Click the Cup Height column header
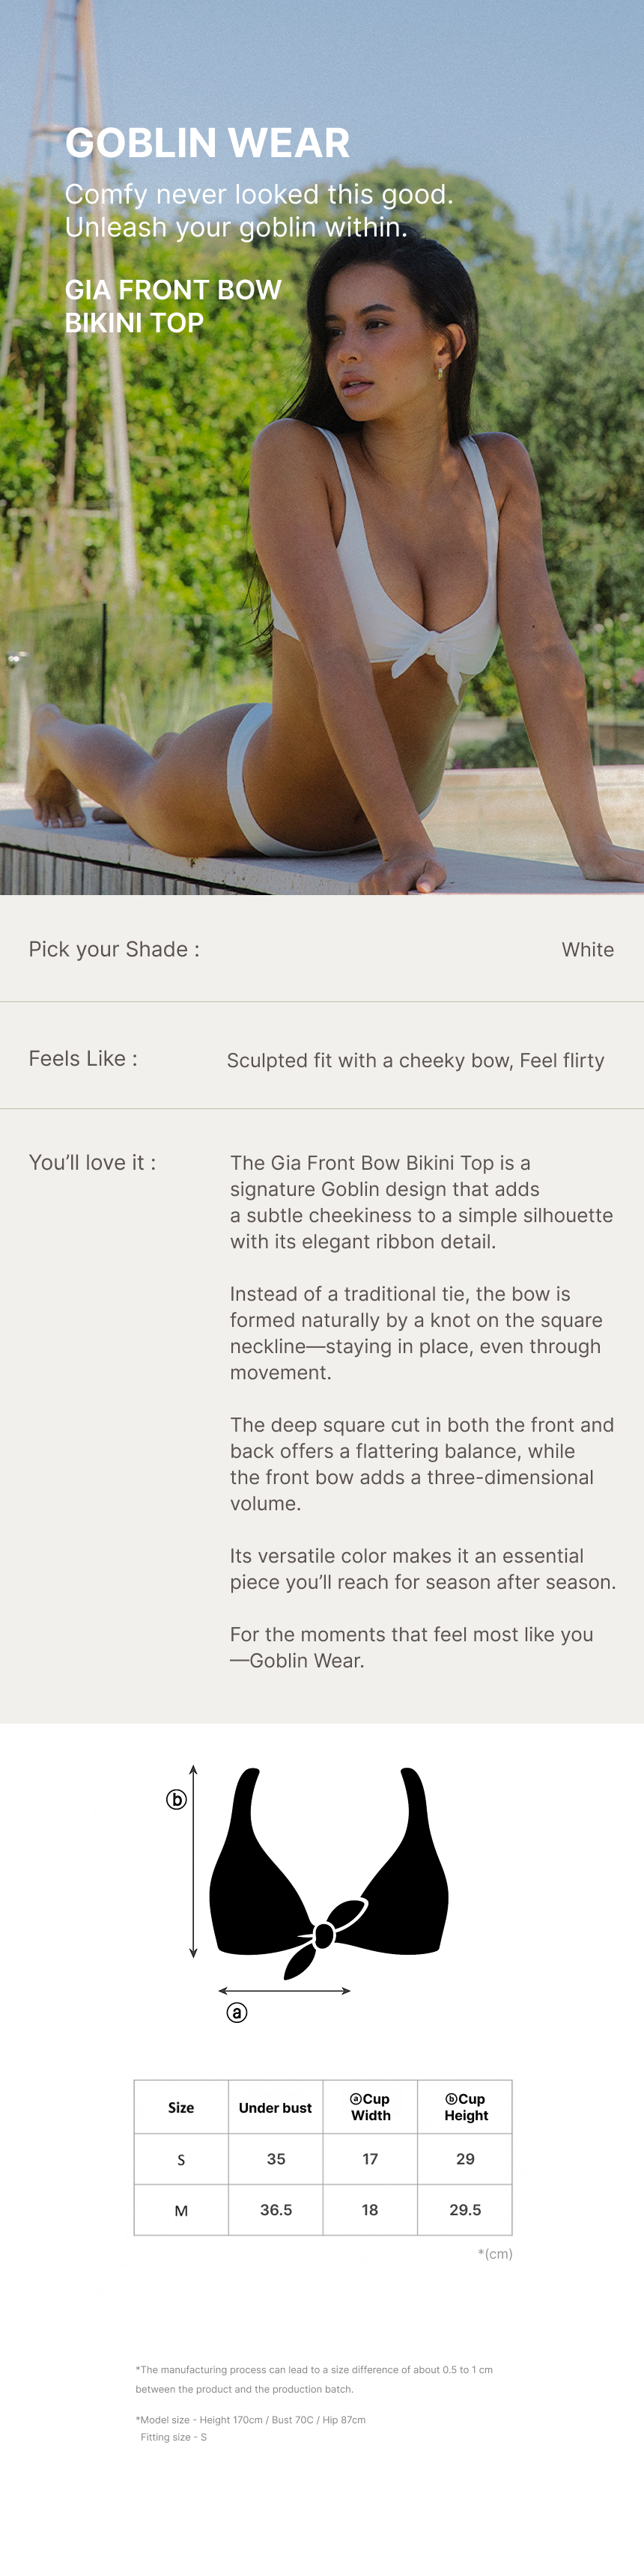This screenshot has width=644, height=2576. pos(465,2106)
